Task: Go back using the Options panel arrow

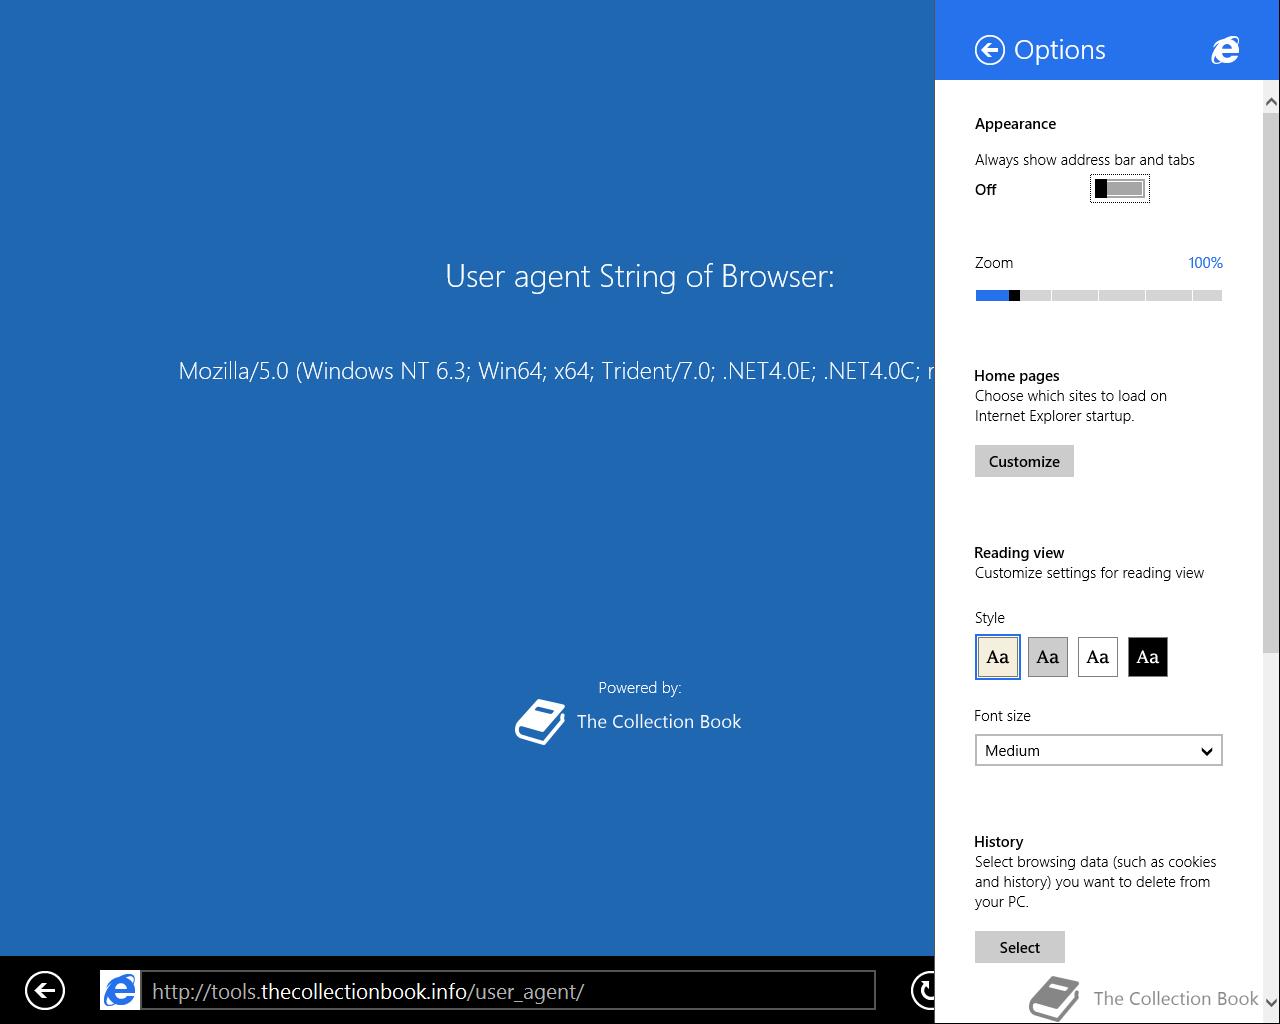Action: click(x=990, y=50)
